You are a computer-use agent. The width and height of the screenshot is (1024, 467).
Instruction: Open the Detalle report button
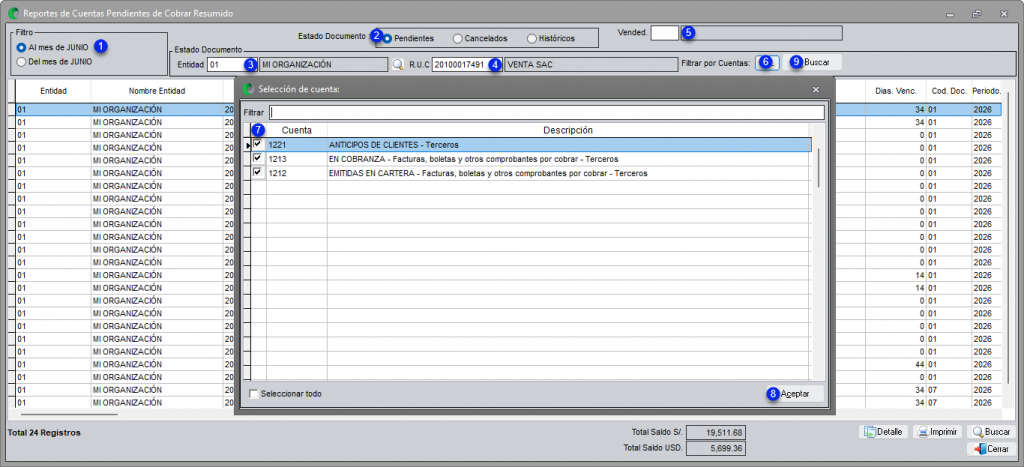click(x=884, y=432)
